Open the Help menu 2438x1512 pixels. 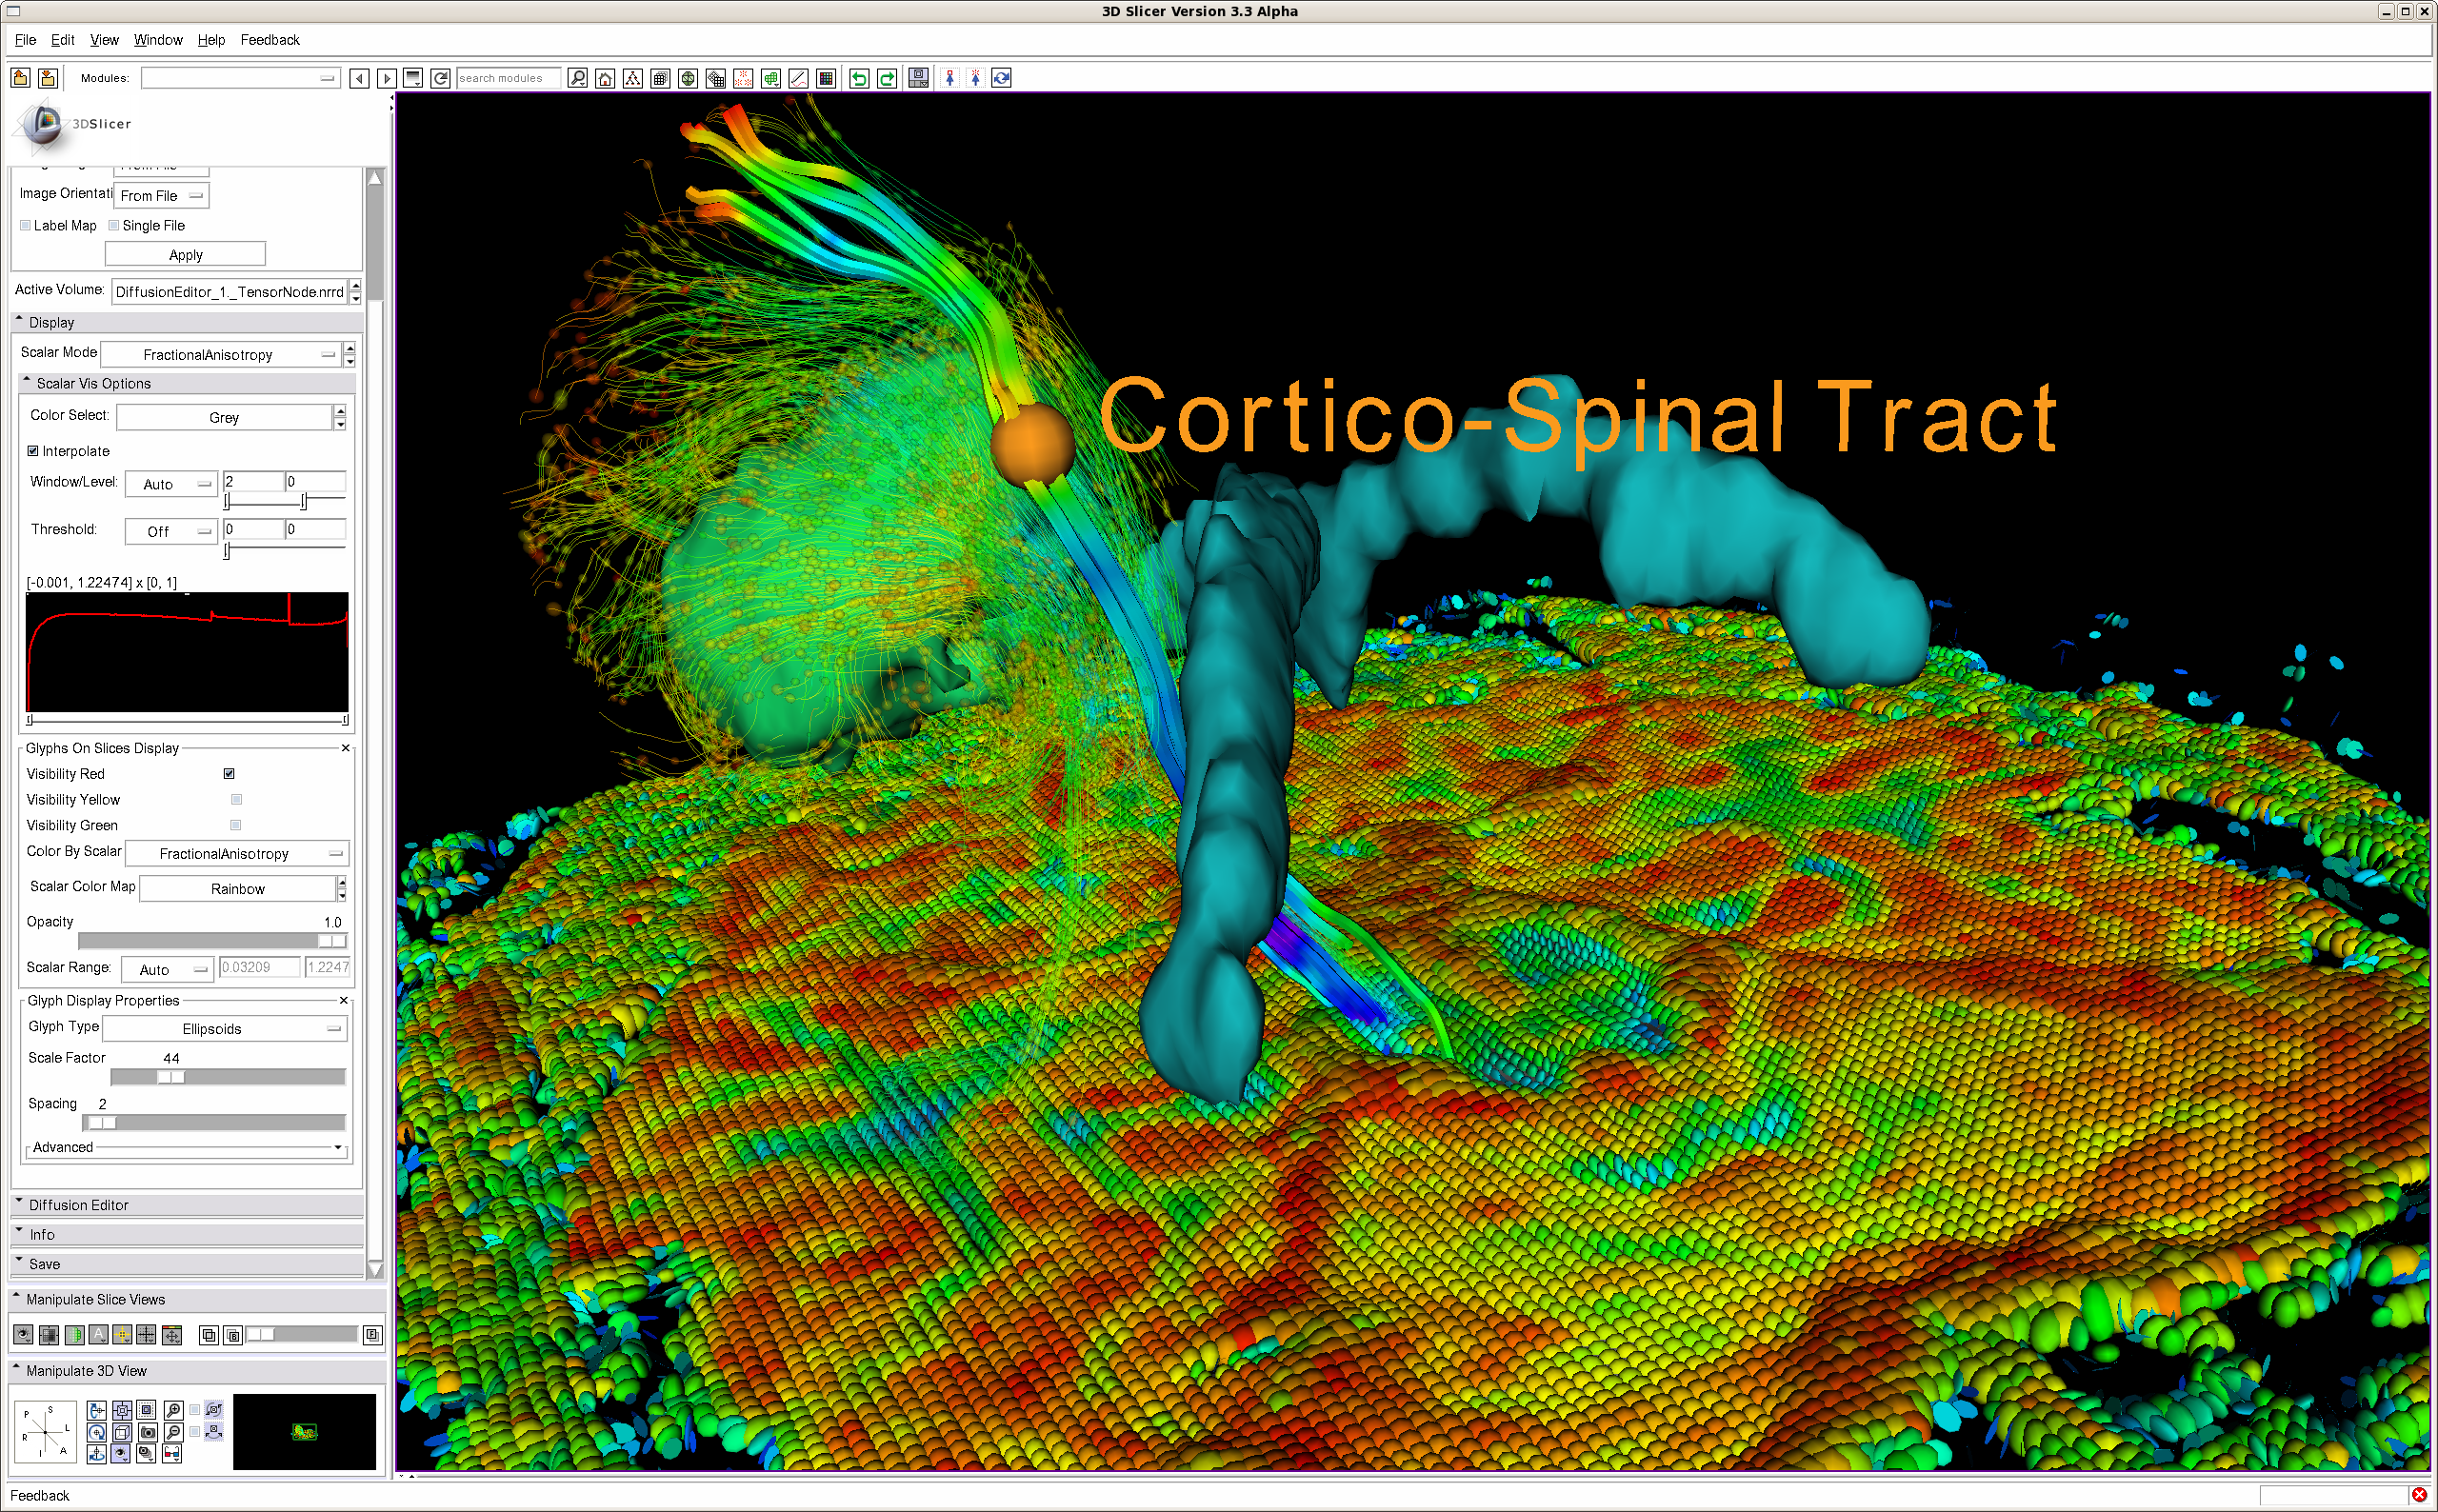(x=211, y=40)
